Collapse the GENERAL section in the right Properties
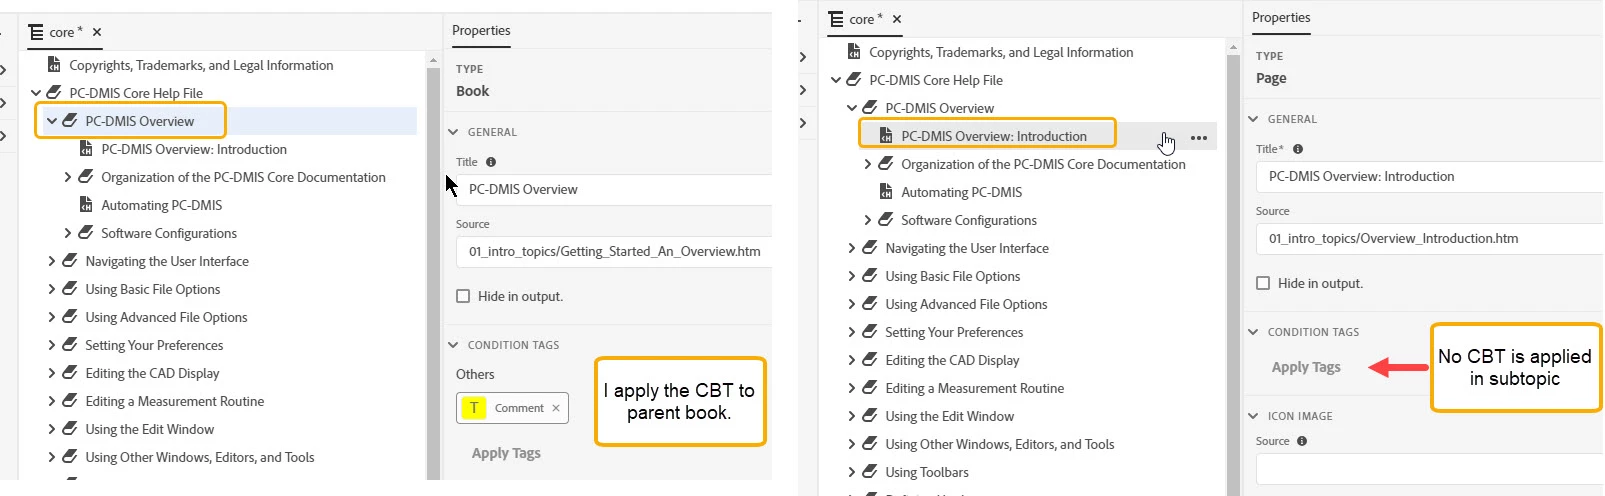1605x496 pixels. pos(1253,119)
